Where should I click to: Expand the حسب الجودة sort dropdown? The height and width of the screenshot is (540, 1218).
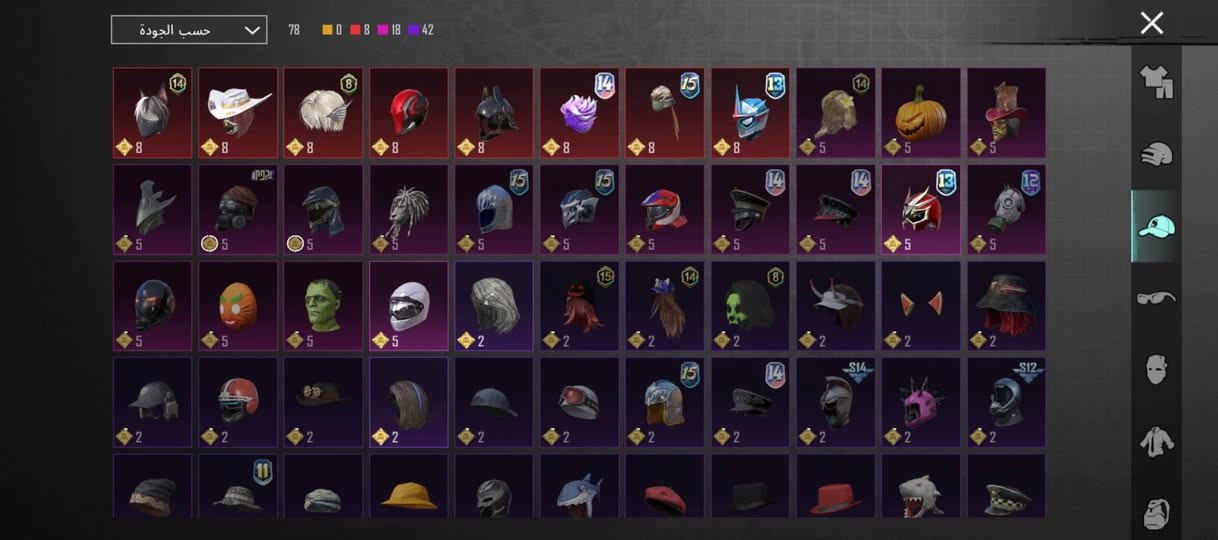189,30
